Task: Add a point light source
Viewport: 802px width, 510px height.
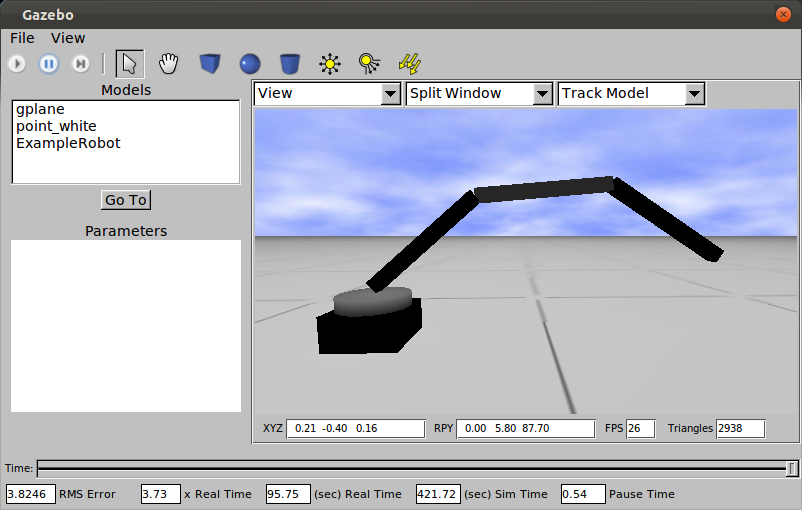Action: [x=330, y=64]
